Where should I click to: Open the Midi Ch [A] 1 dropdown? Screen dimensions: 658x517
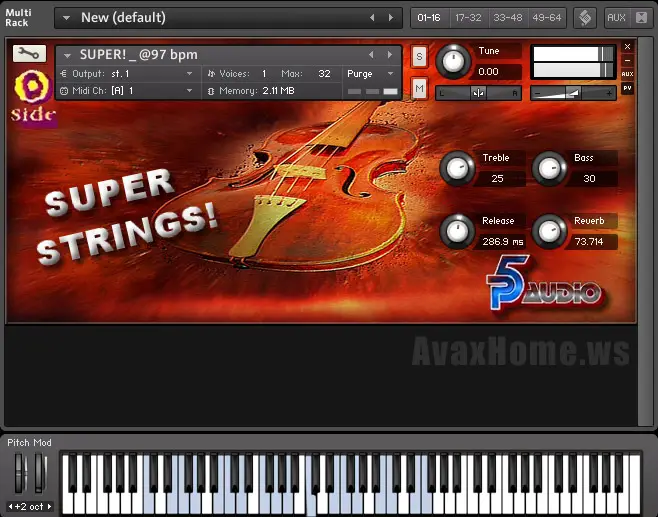[x=129, y=91]
